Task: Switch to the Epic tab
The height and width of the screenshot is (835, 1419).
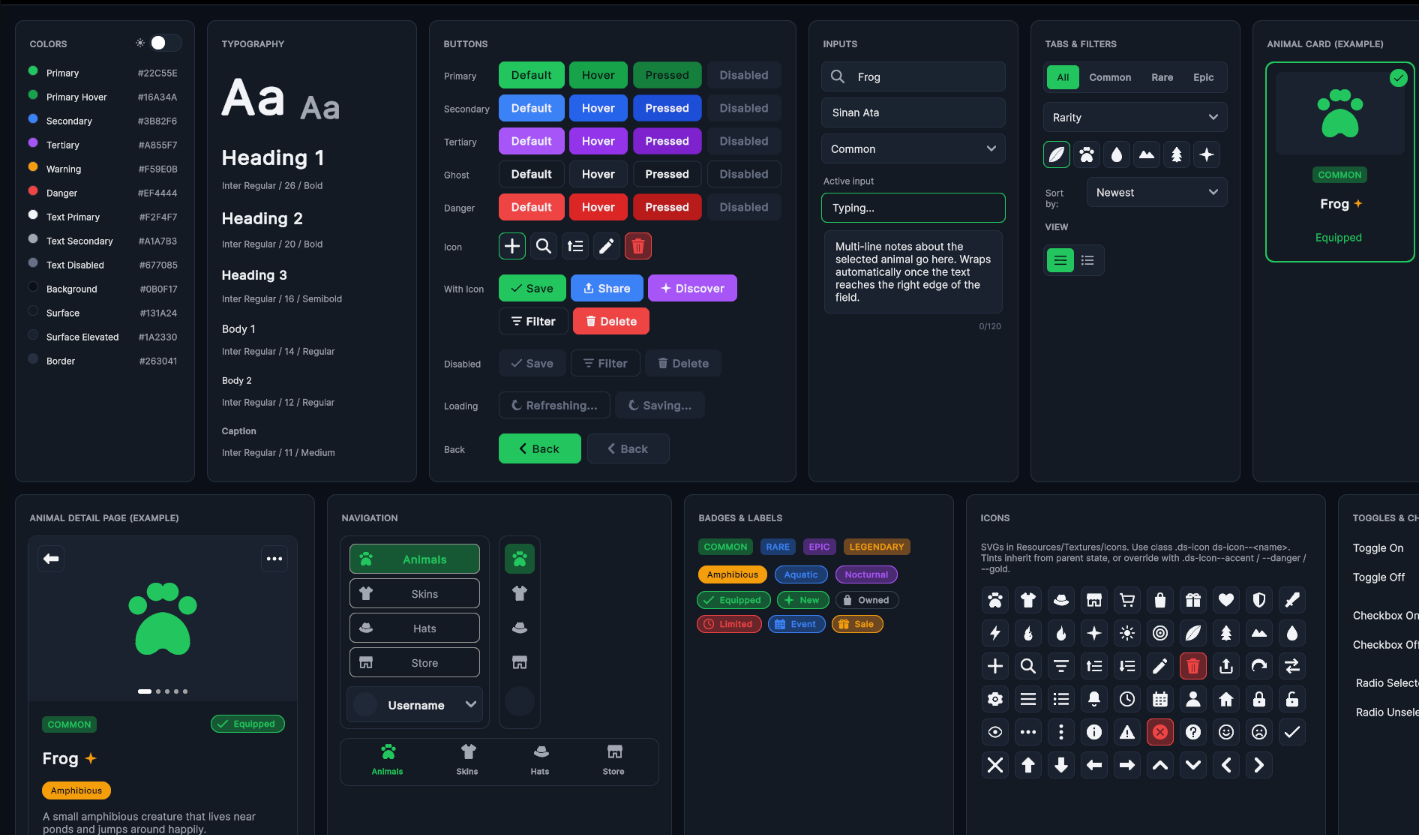Action: click(1203, 77)
